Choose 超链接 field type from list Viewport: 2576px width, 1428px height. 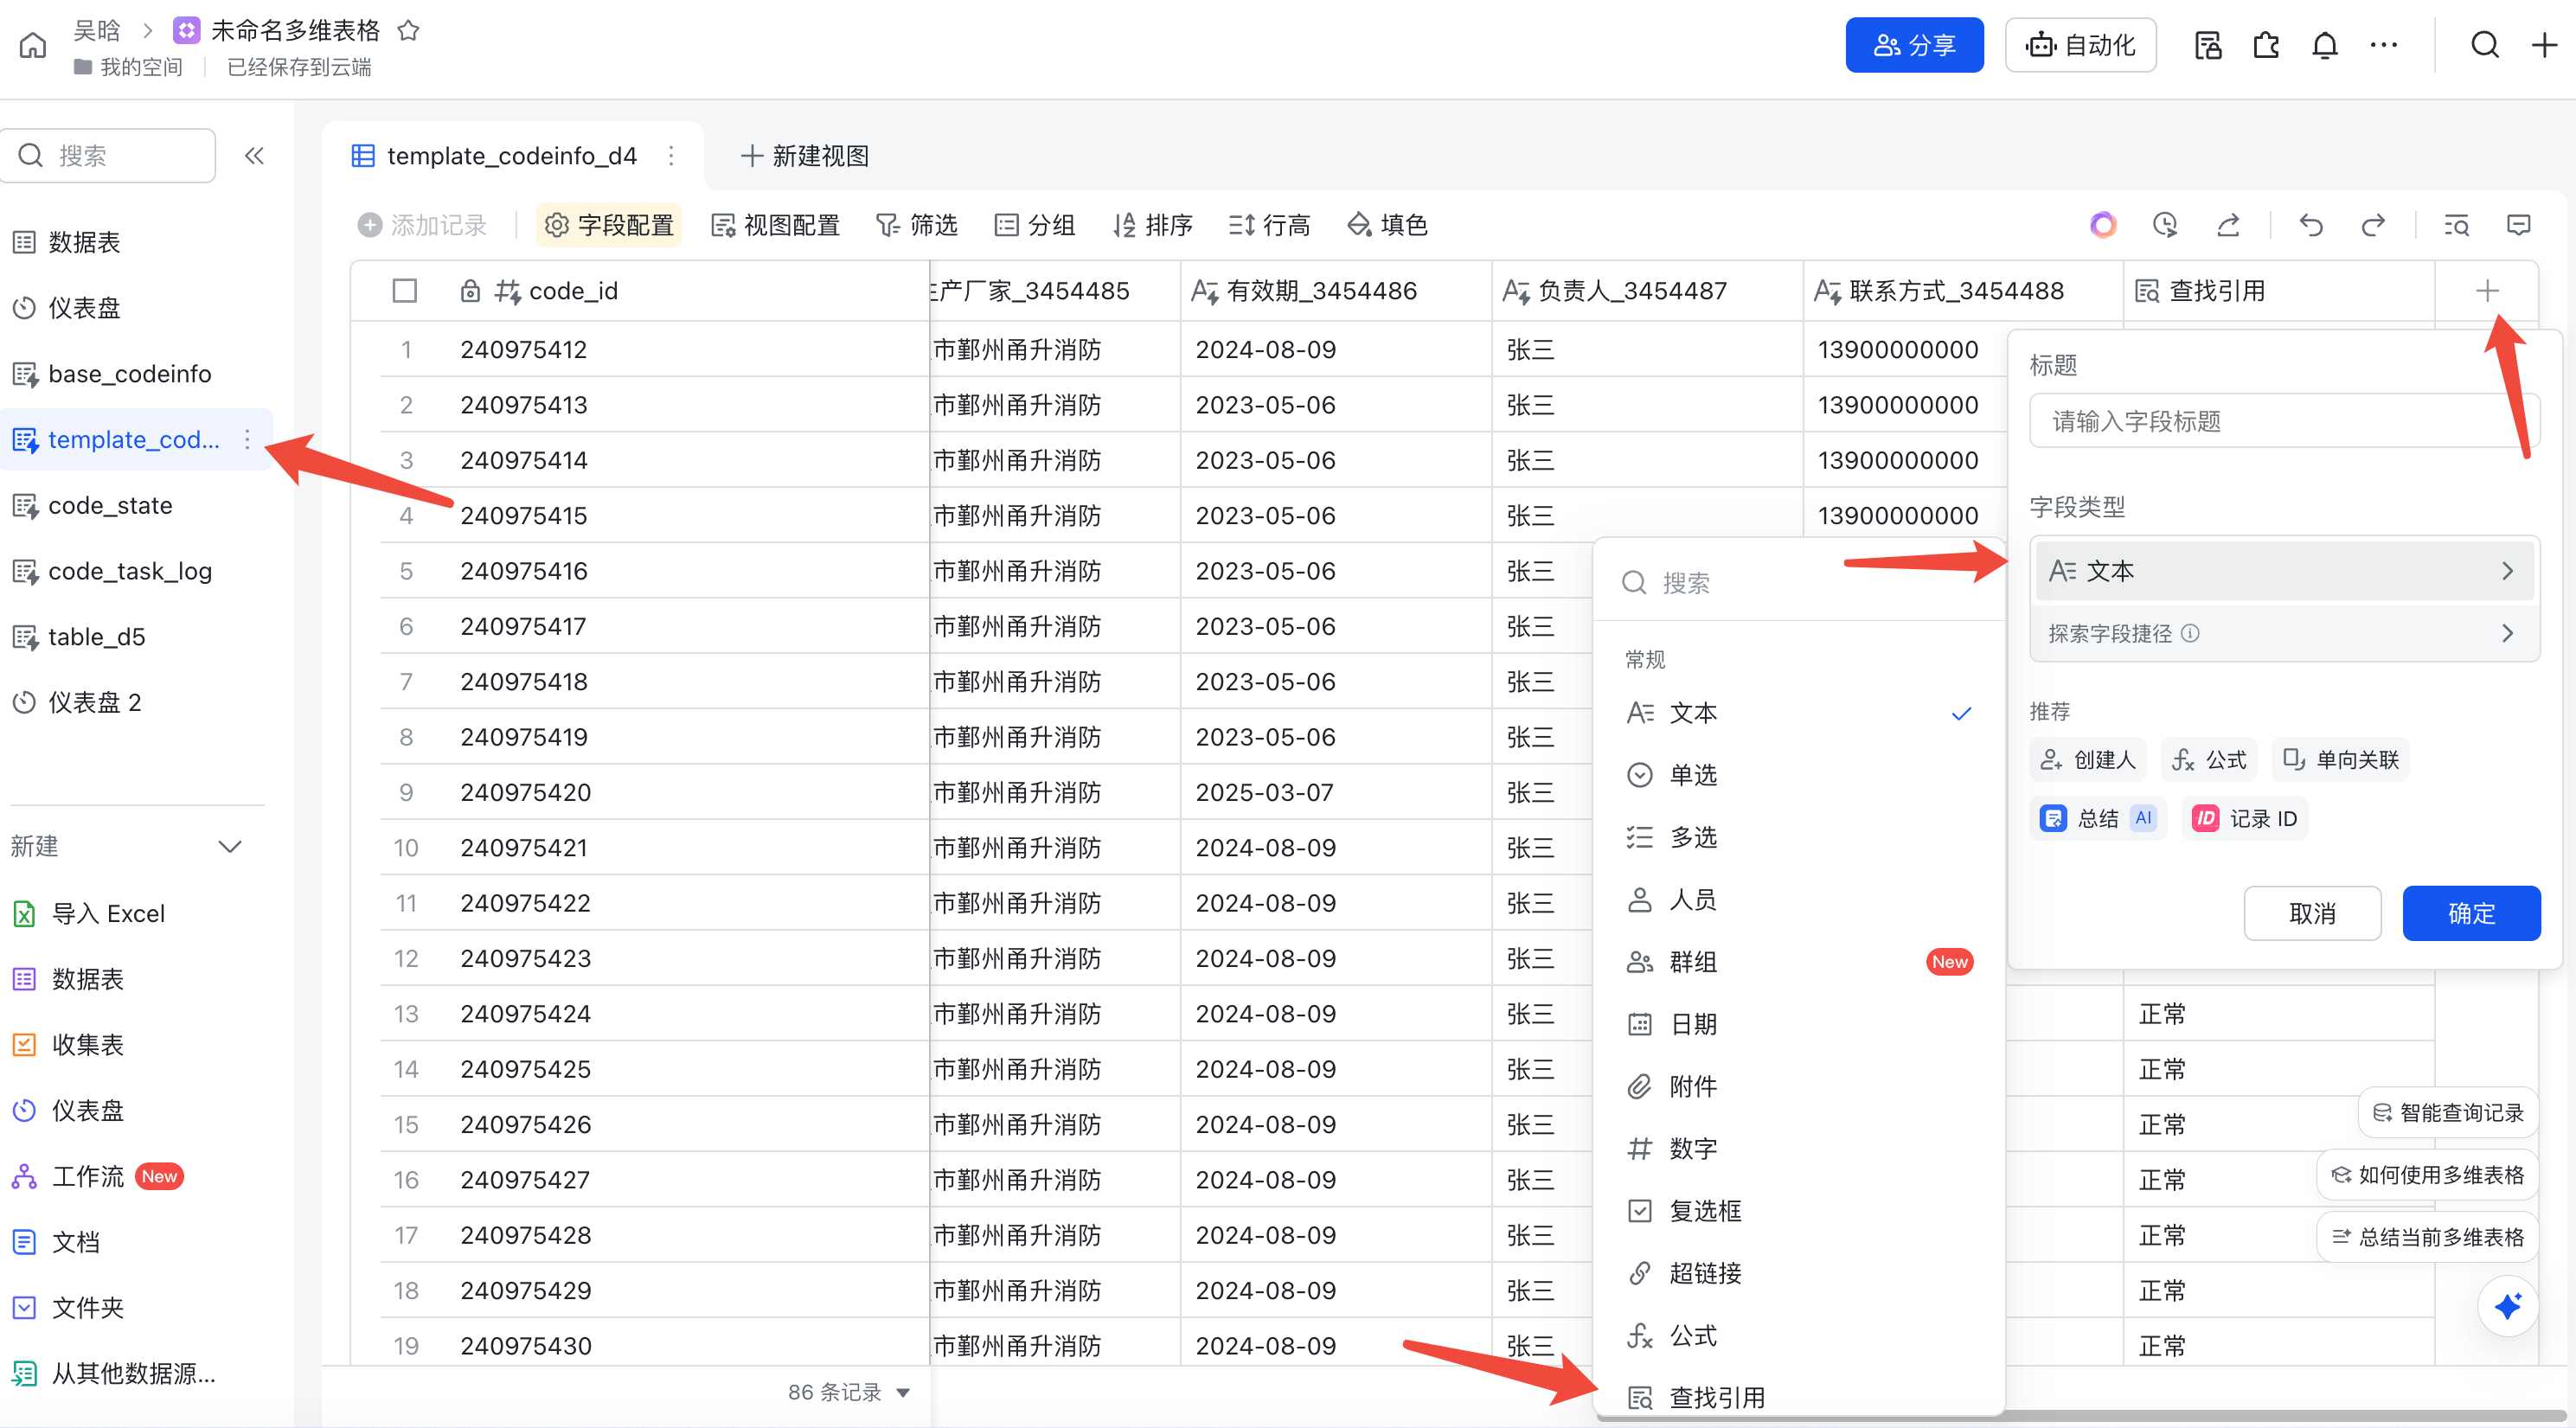[1798, 1273]
